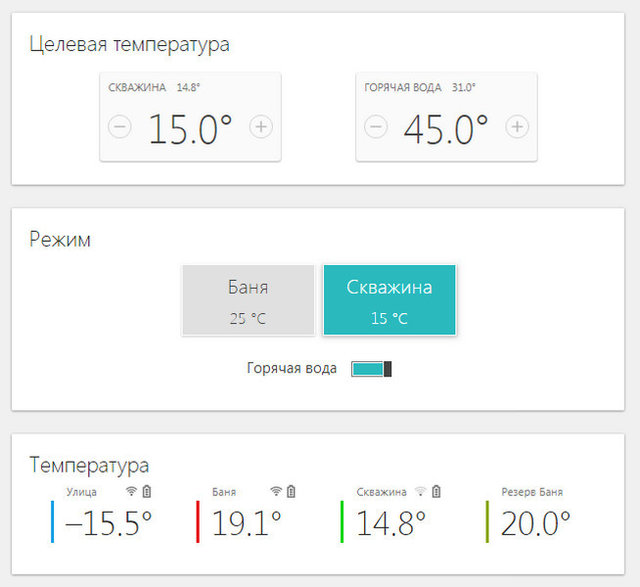Decrease Горячая вода target temperature with minus
Image resolution: width=640 pixels, height=587 pixels.
(x=376, y=127)
